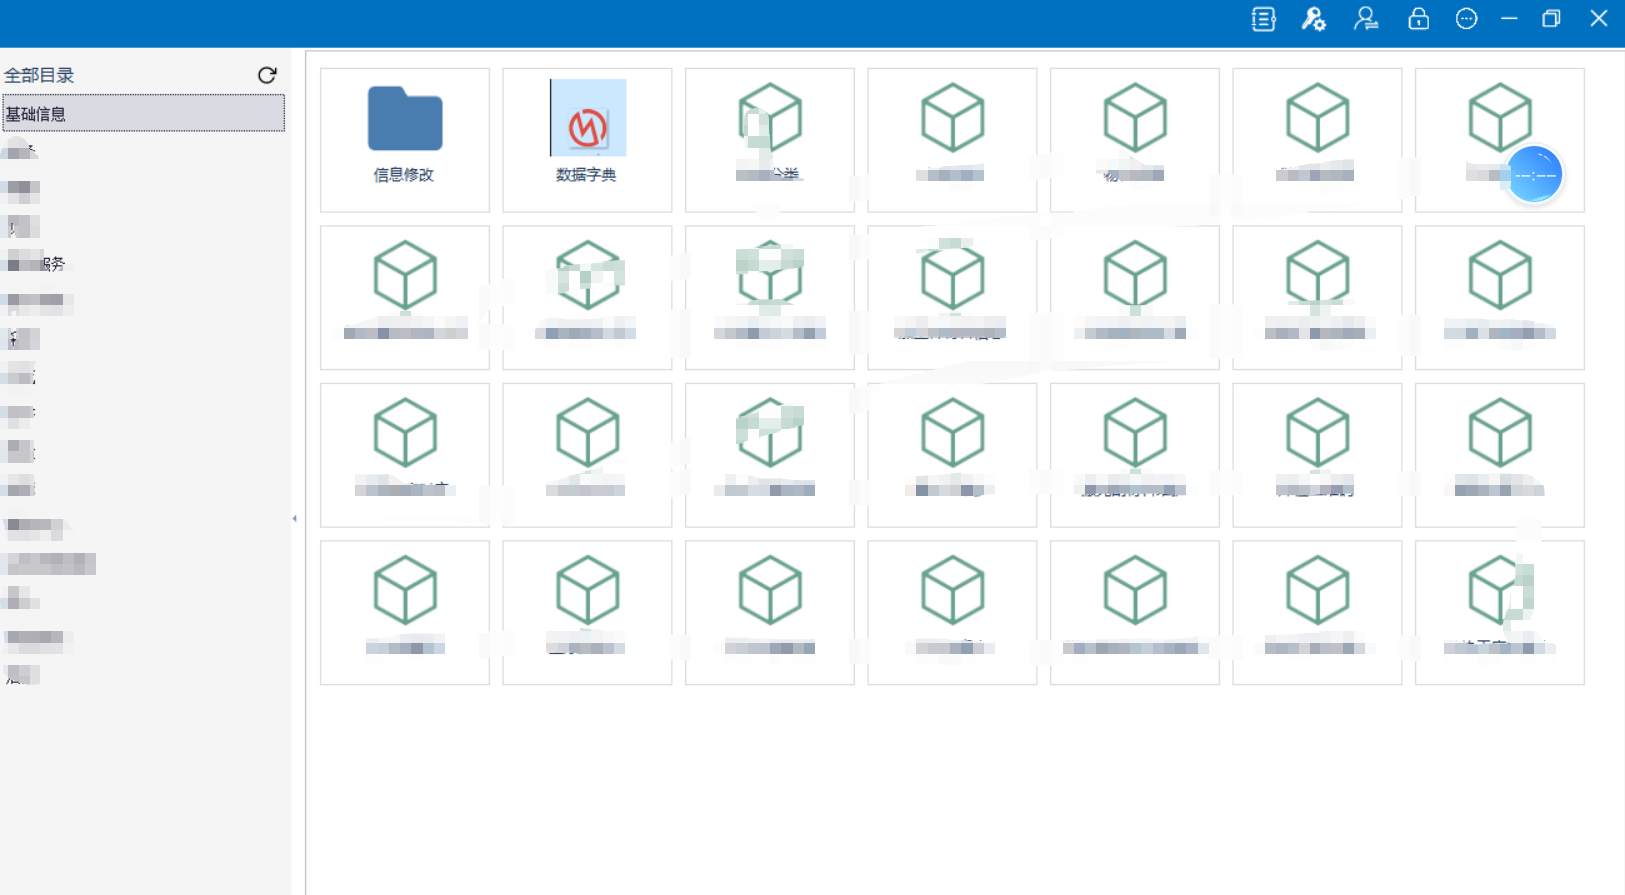Minimize the application window

(x=1509, y=19)
